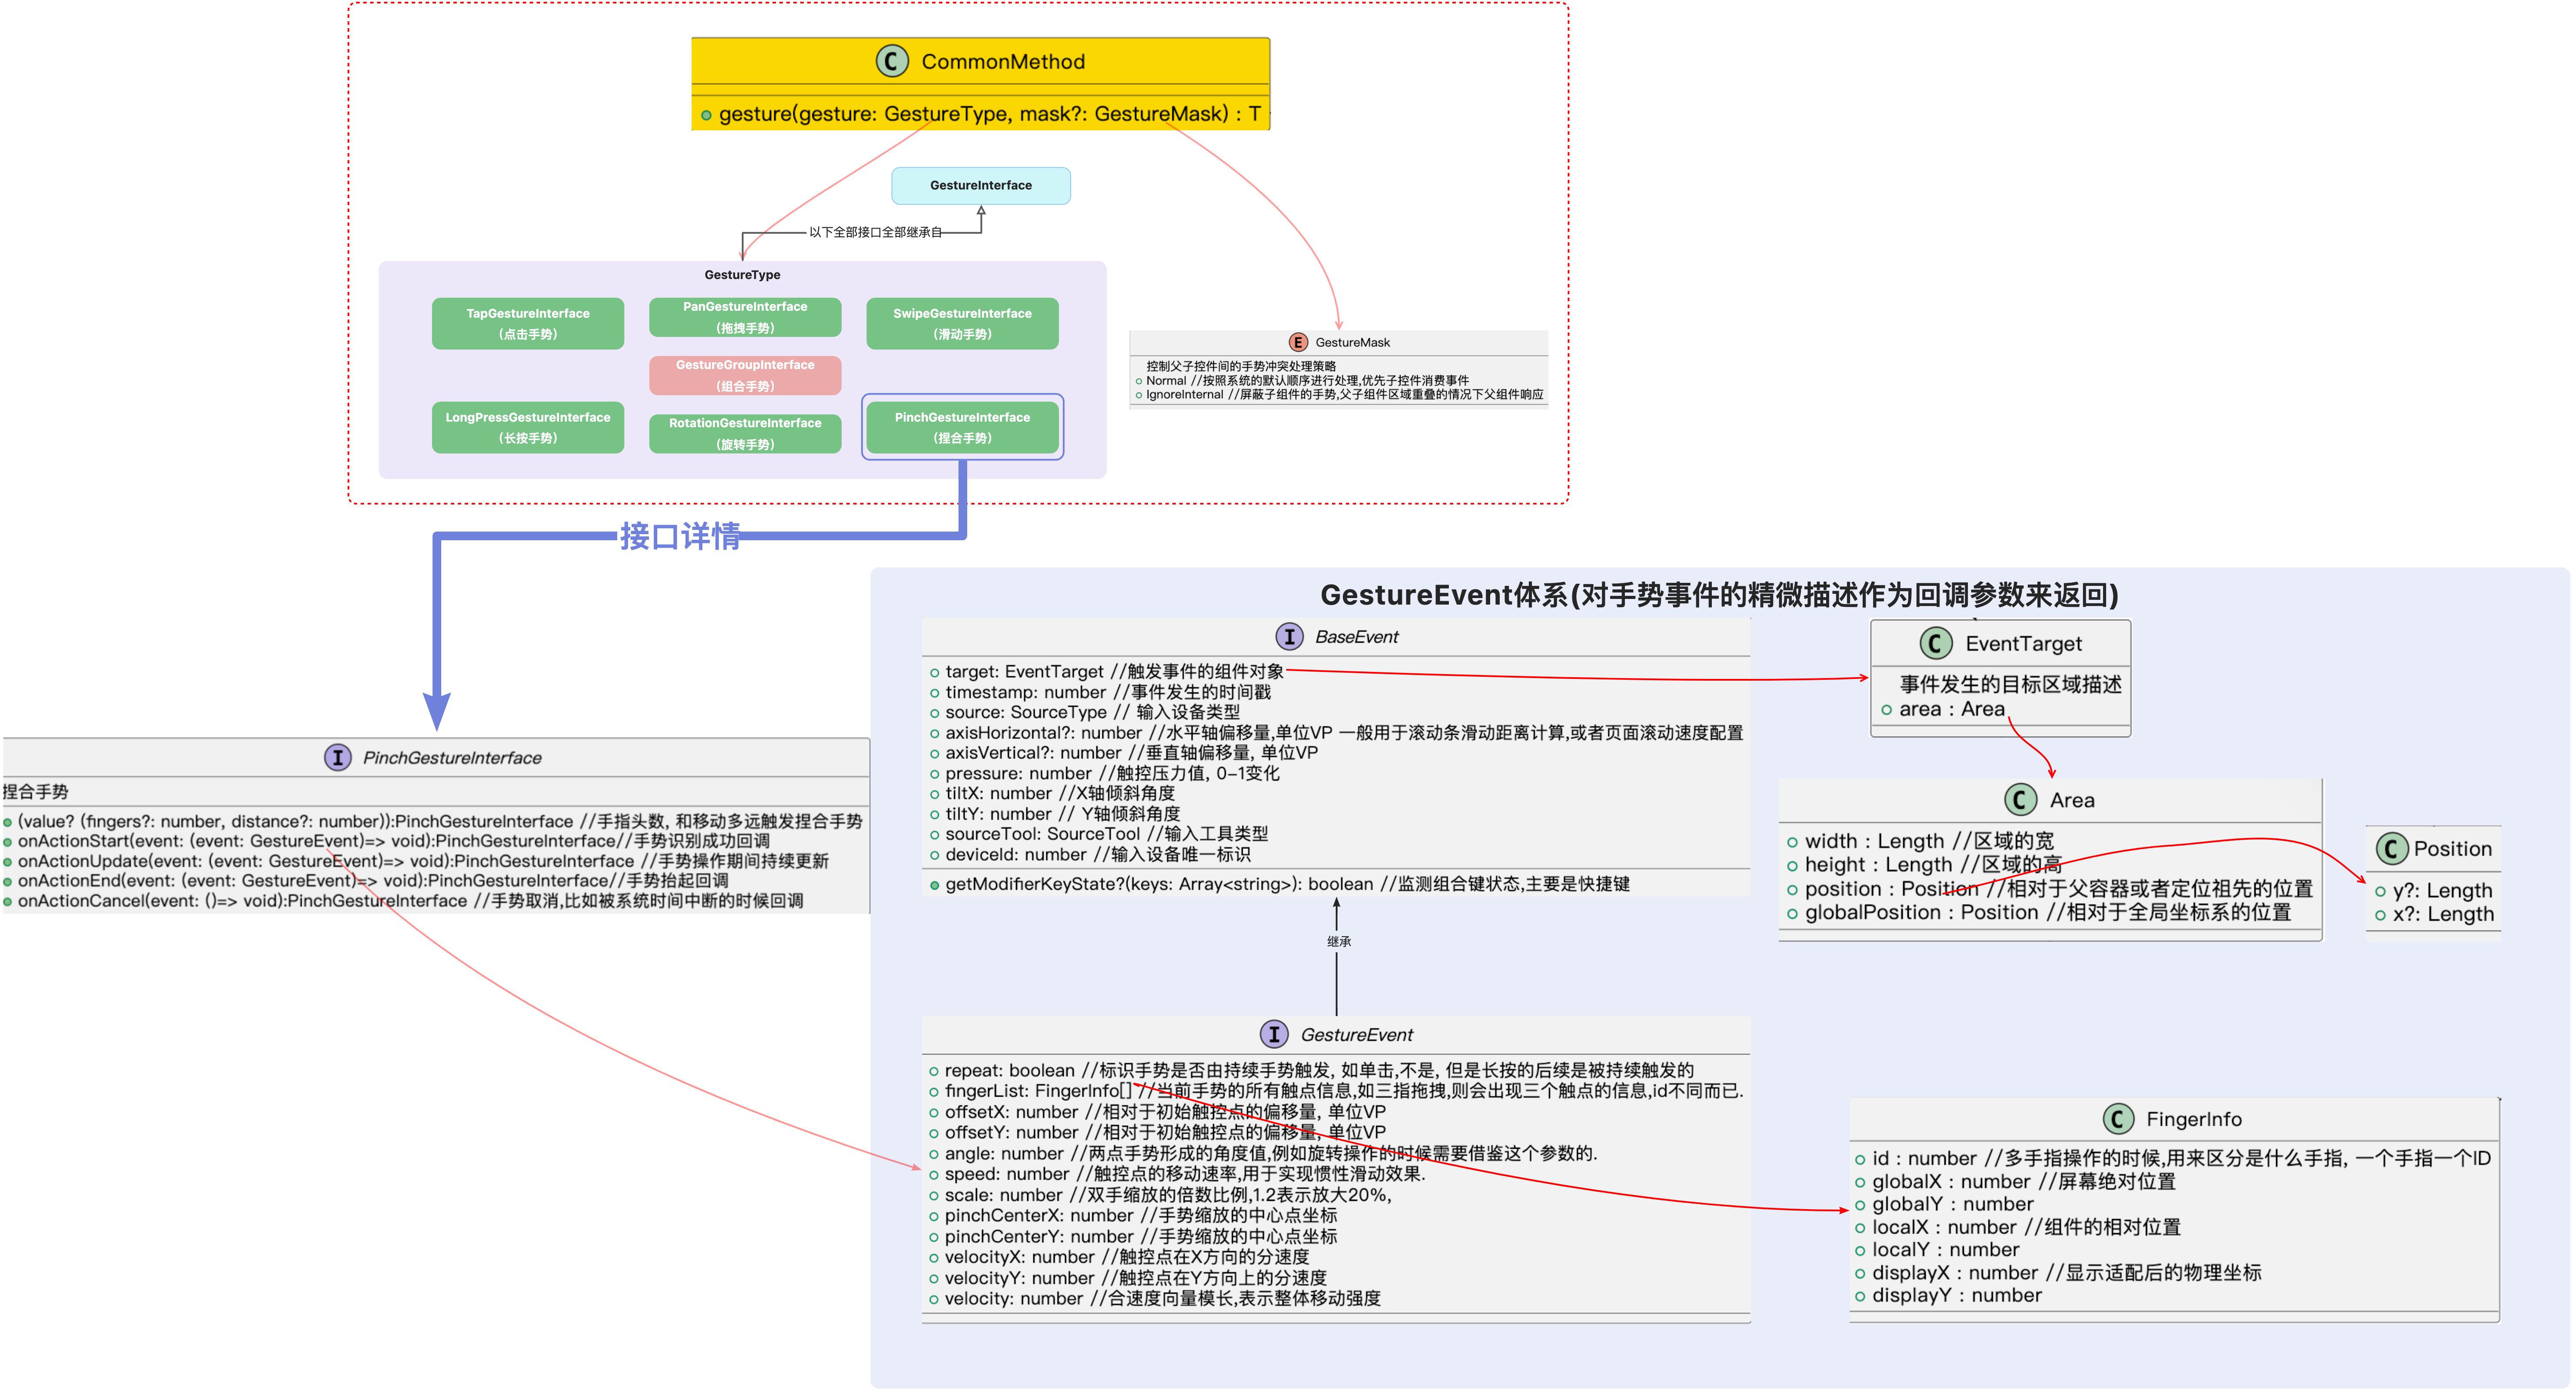2576x1390 pixels.
Task: Click the Area class C icon
Action: tap(2021, 799)
